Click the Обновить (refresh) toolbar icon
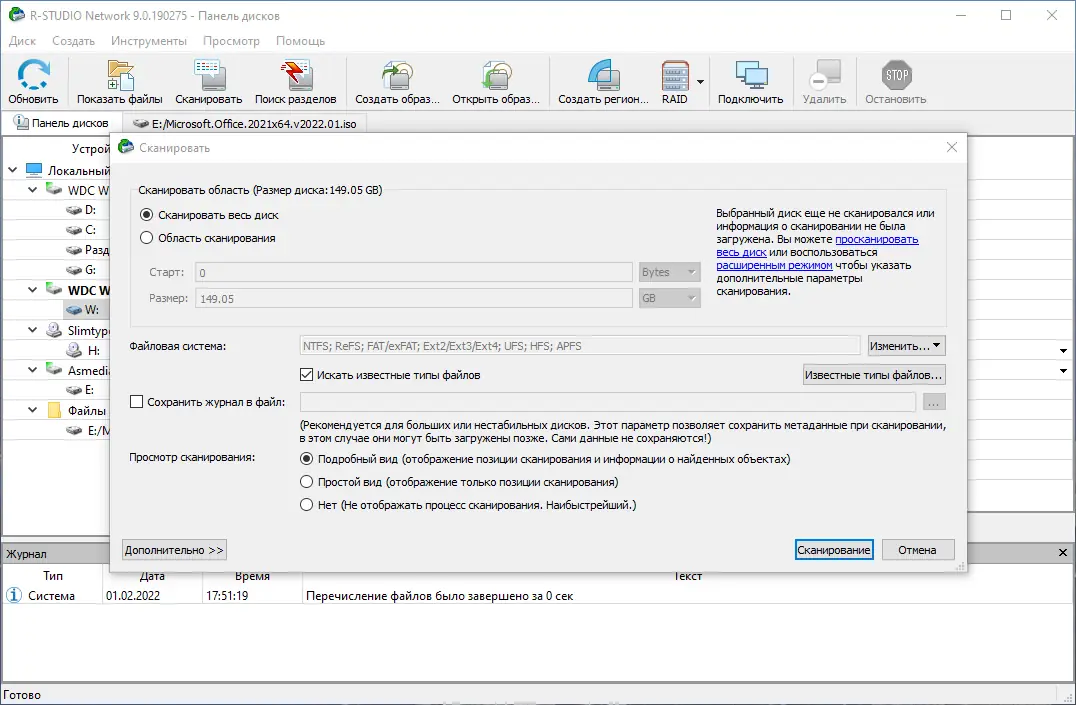This screenshot has width=1076, height=705. click(33, 80)
